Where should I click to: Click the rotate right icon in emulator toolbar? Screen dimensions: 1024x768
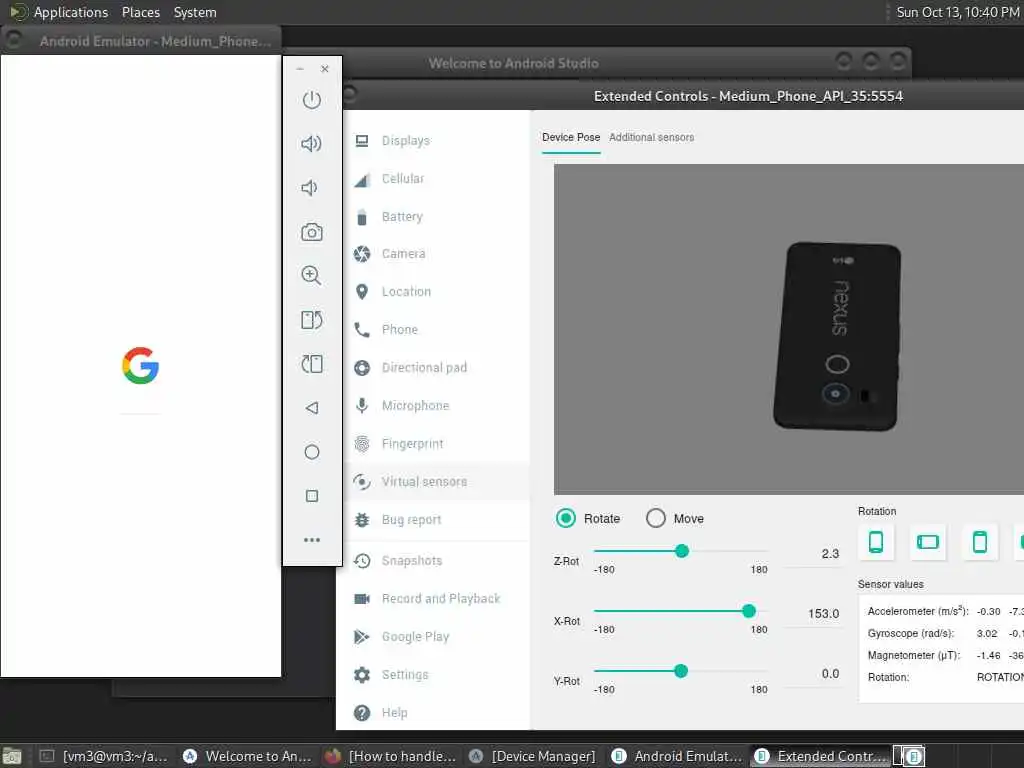pyautogui.click(x=312, y=364)
